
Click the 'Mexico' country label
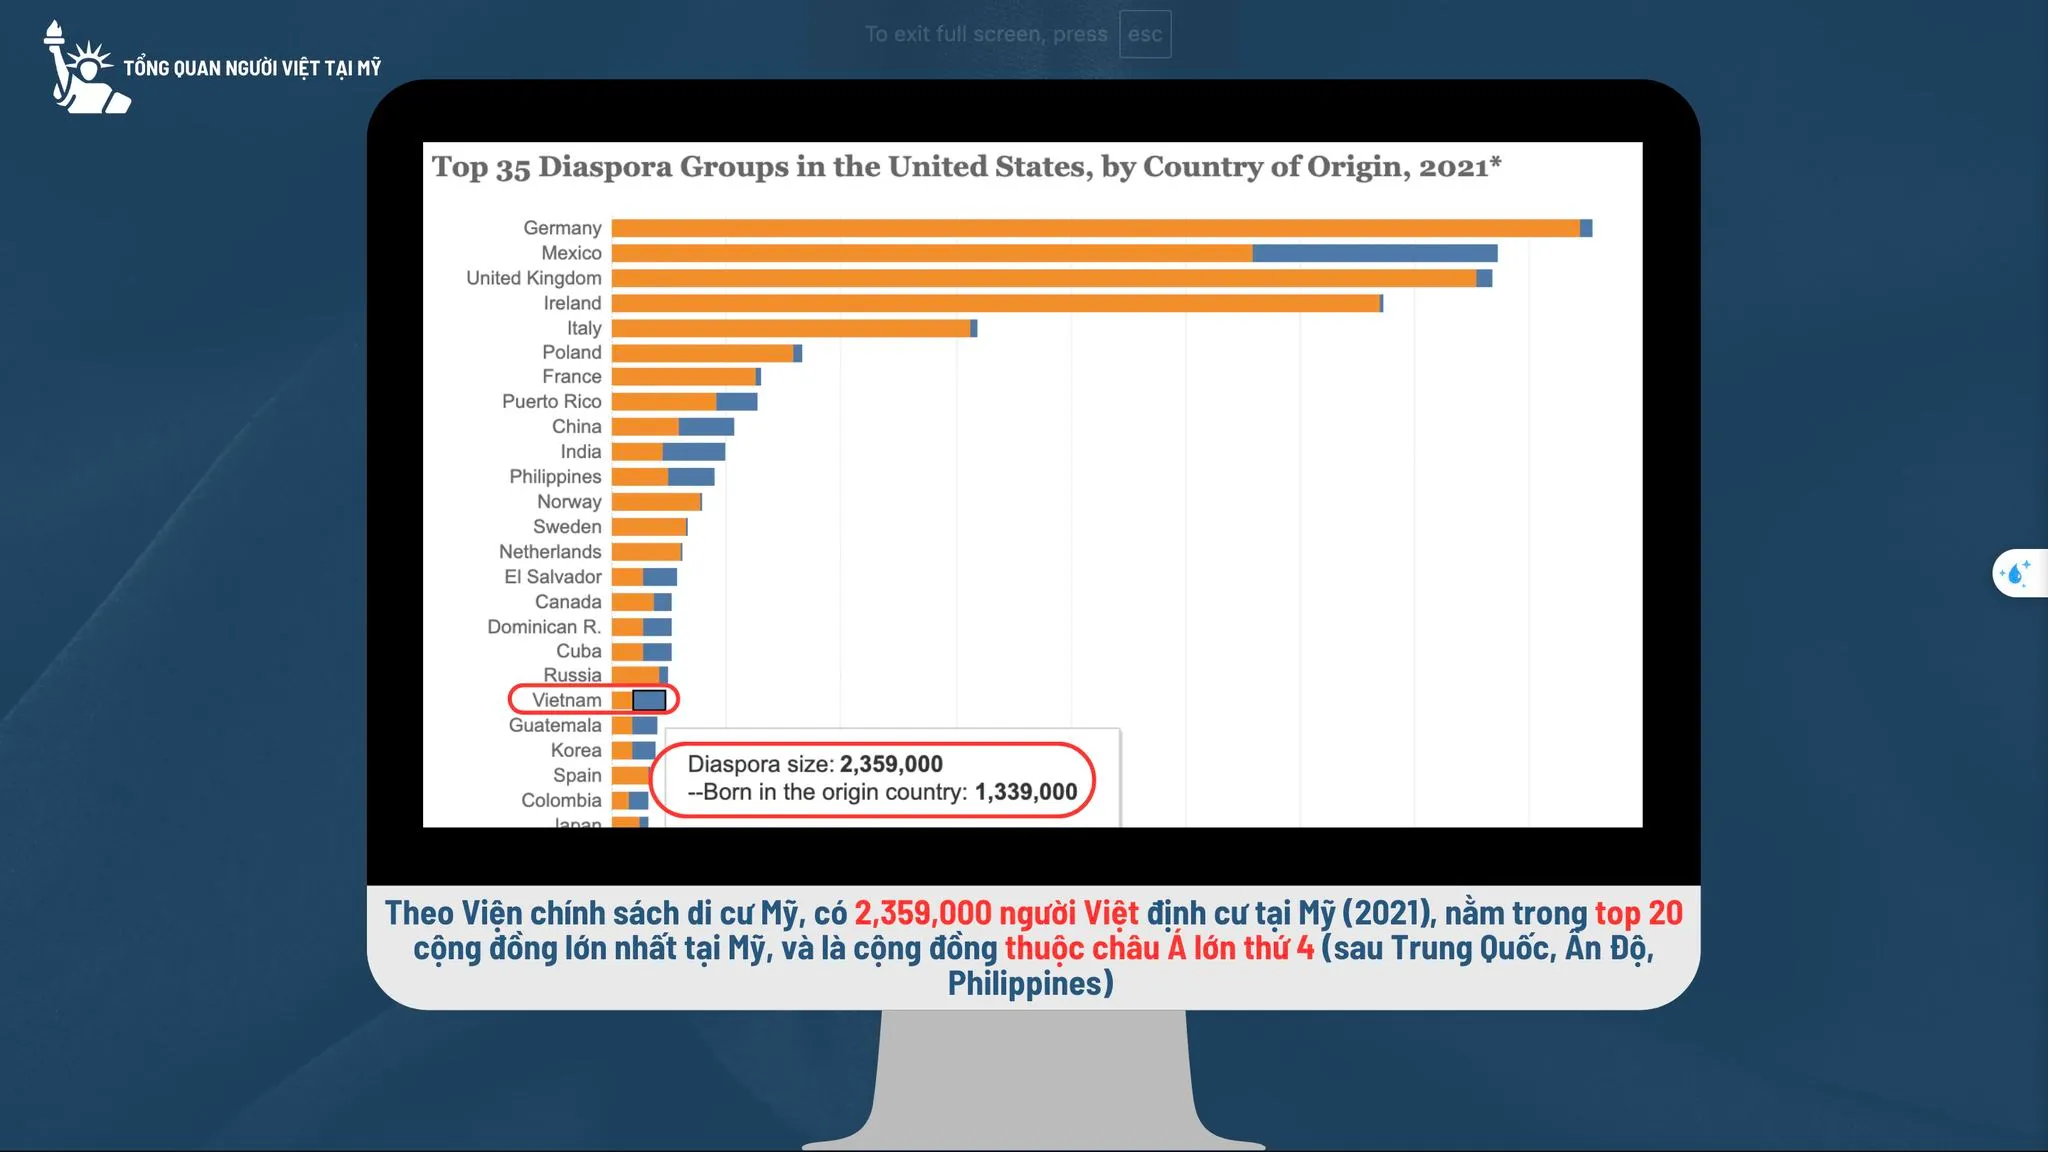[x=571, y=253]
